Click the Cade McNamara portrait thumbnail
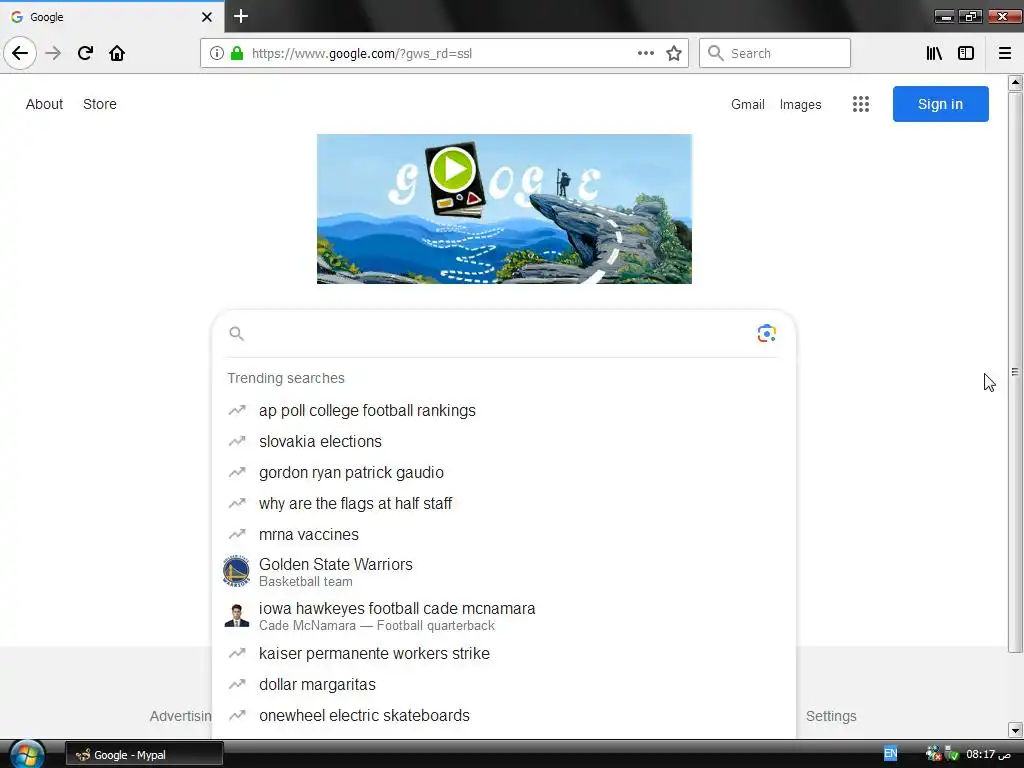1024x768 pixels. pos(236,616)
